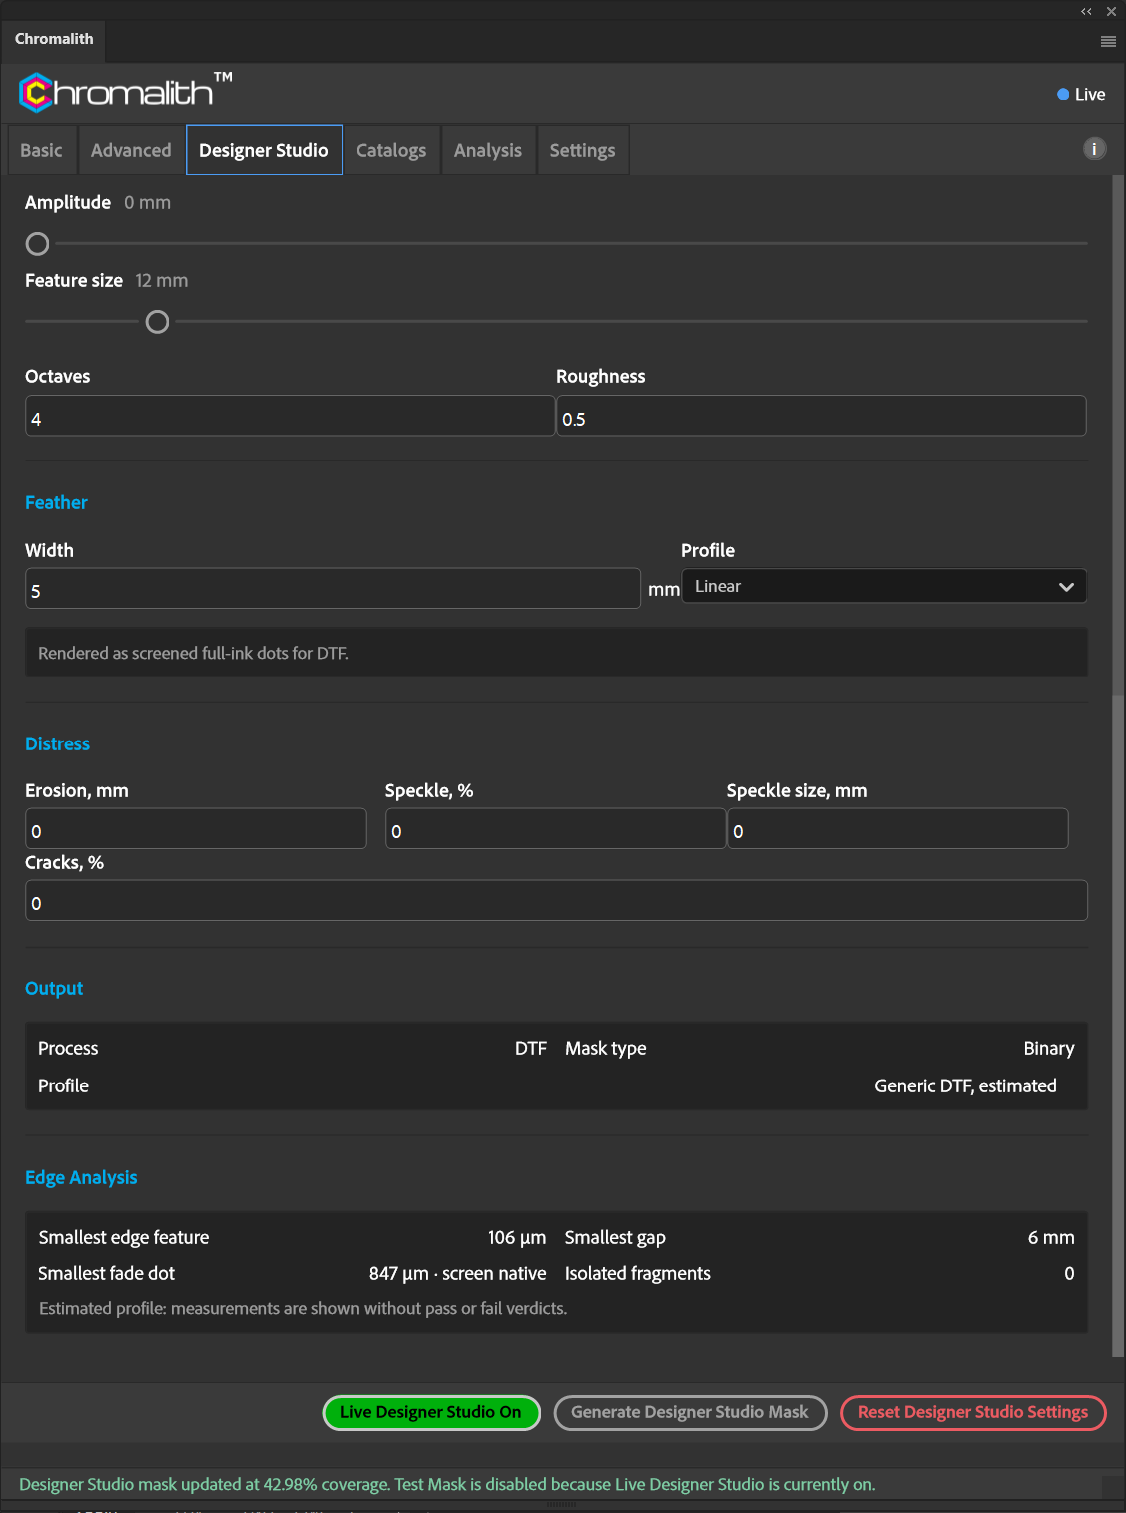The image size is (1126, 1513).
Task: Close the Chromalith panel
Action: point(1111,12)
